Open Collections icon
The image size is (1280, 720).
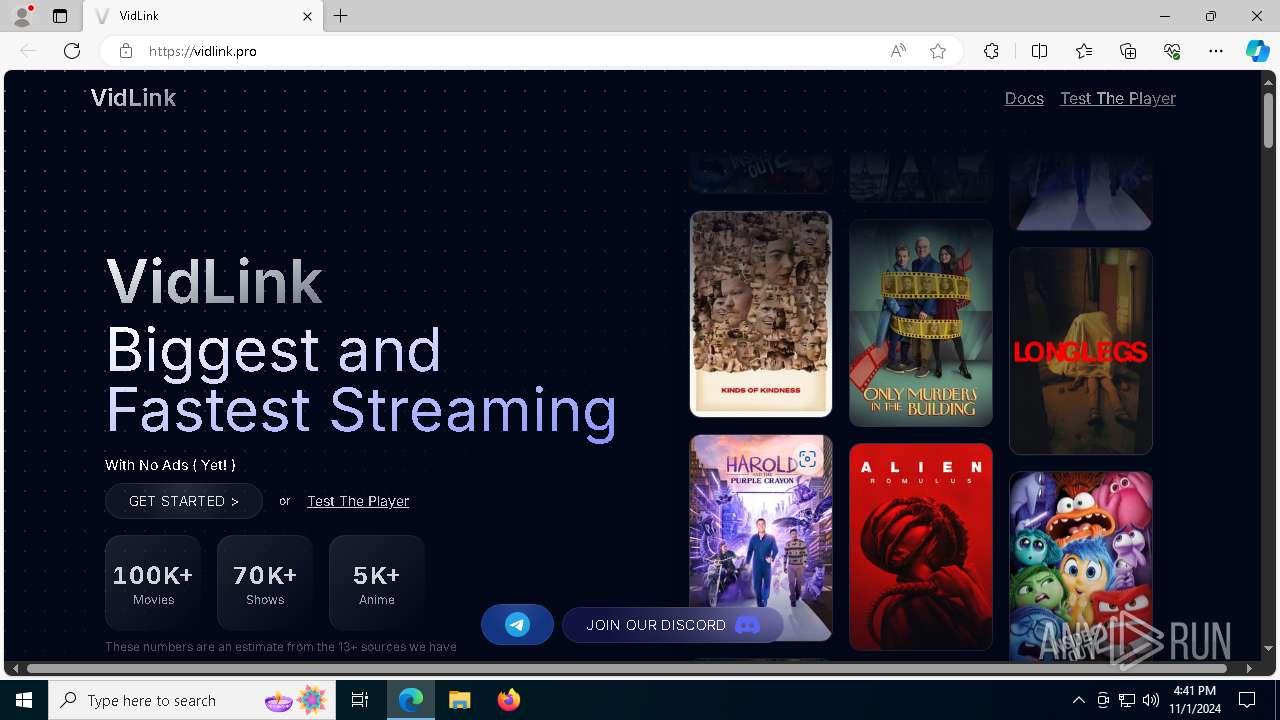pyautogui.click(x=1128, y=51)
